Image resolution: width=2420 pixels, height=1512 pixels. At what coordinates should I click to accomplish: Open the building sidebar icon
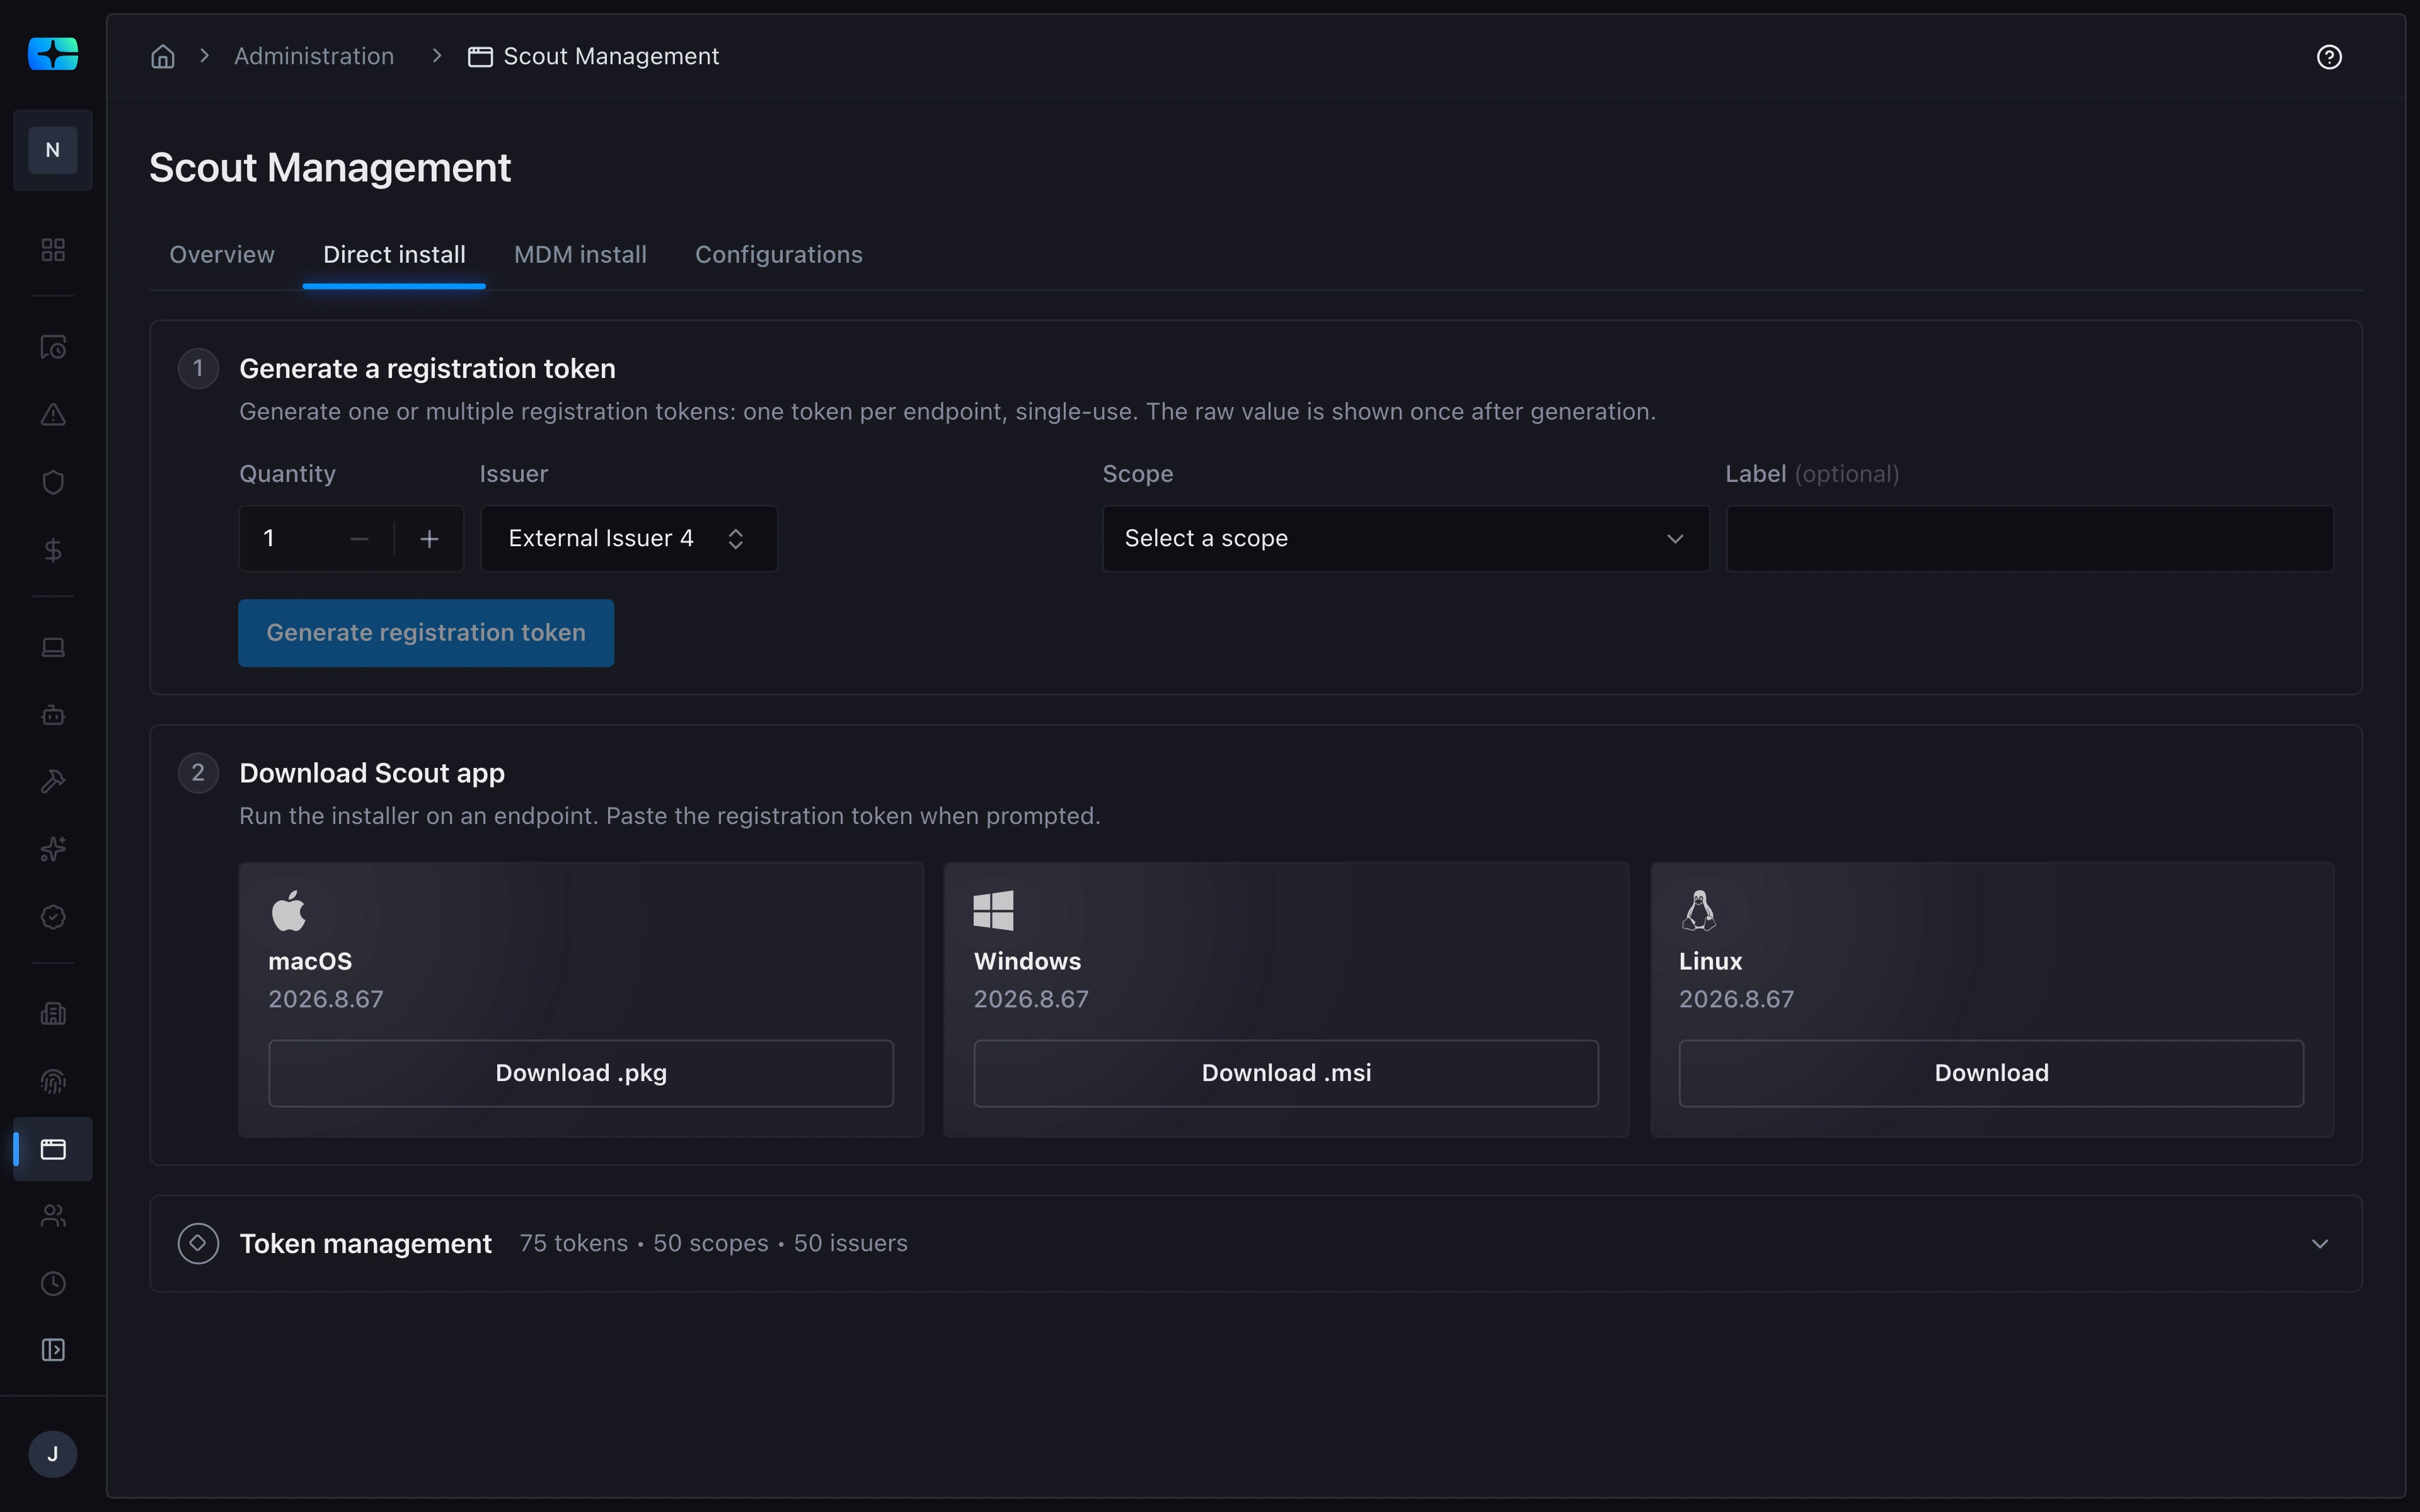coord(53,1014)
